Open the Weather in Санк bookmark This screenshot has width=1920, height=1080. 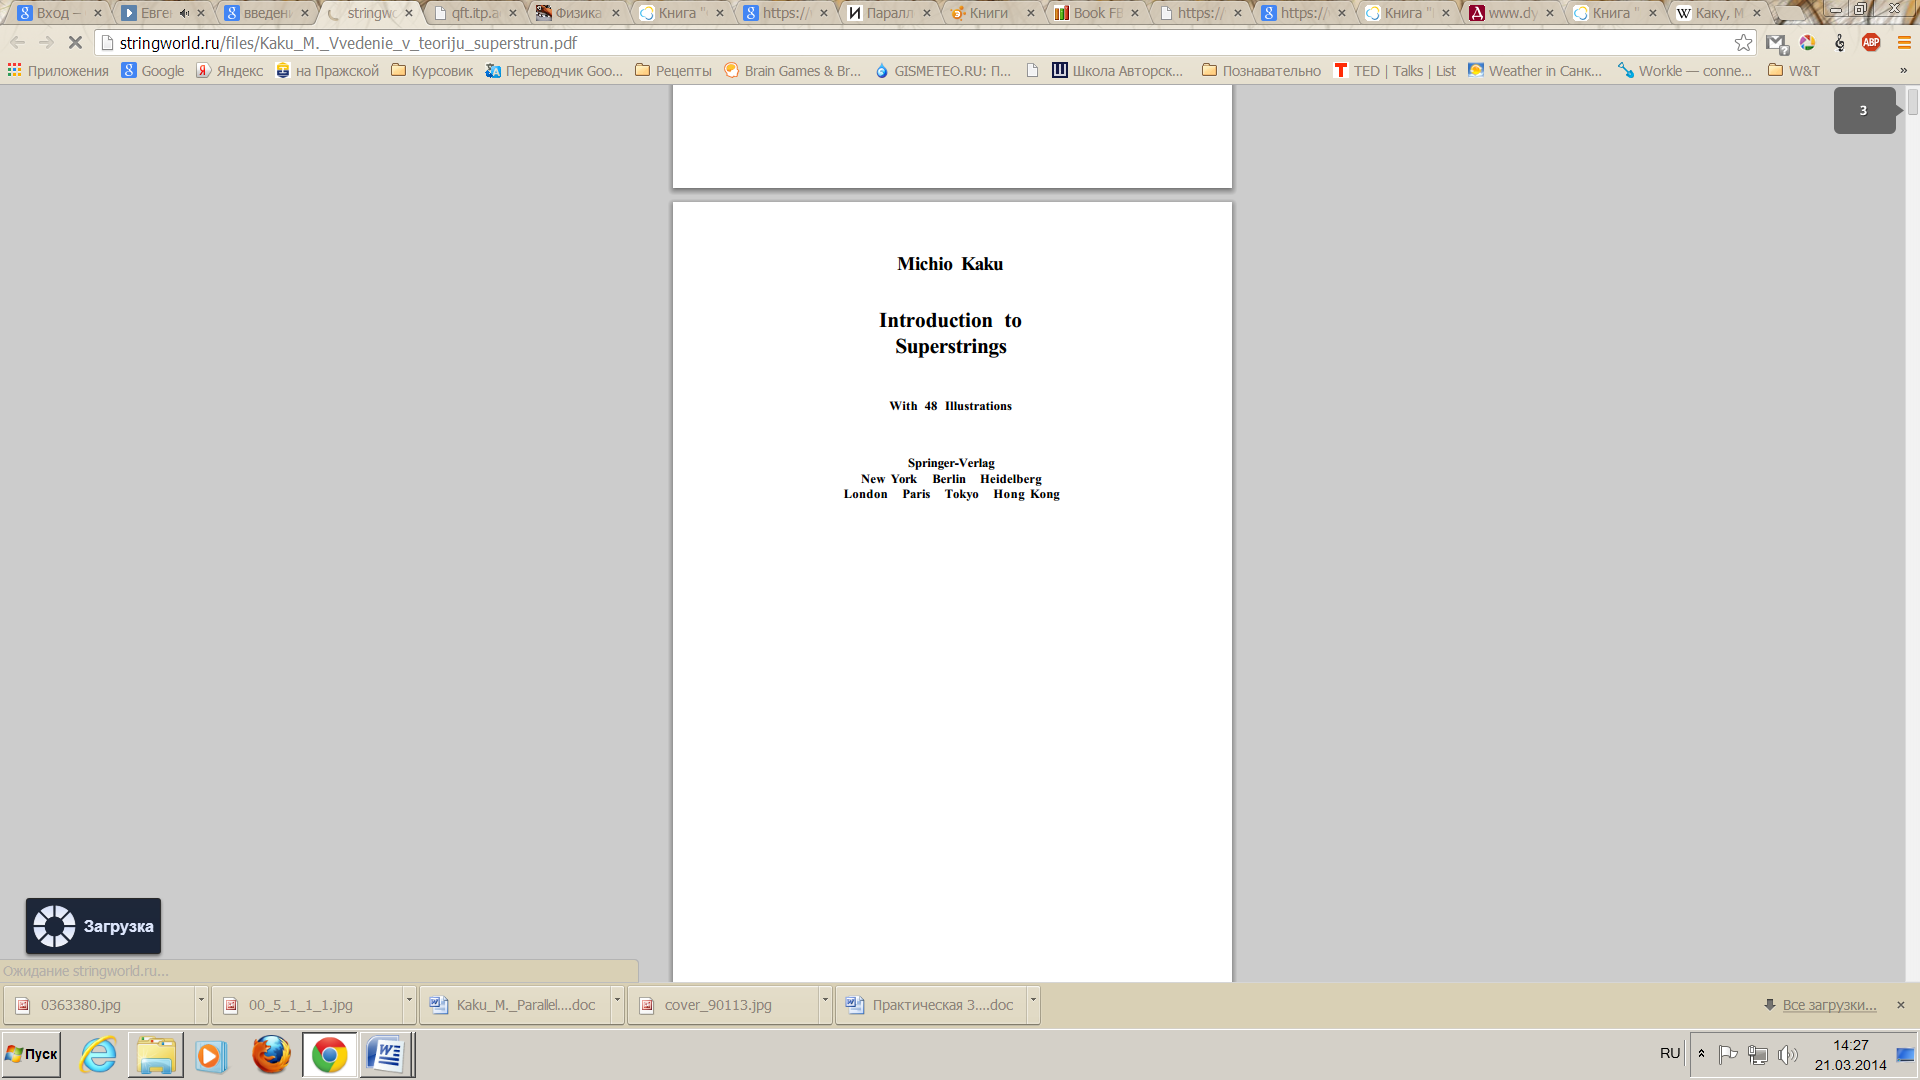pos(1535,71)
